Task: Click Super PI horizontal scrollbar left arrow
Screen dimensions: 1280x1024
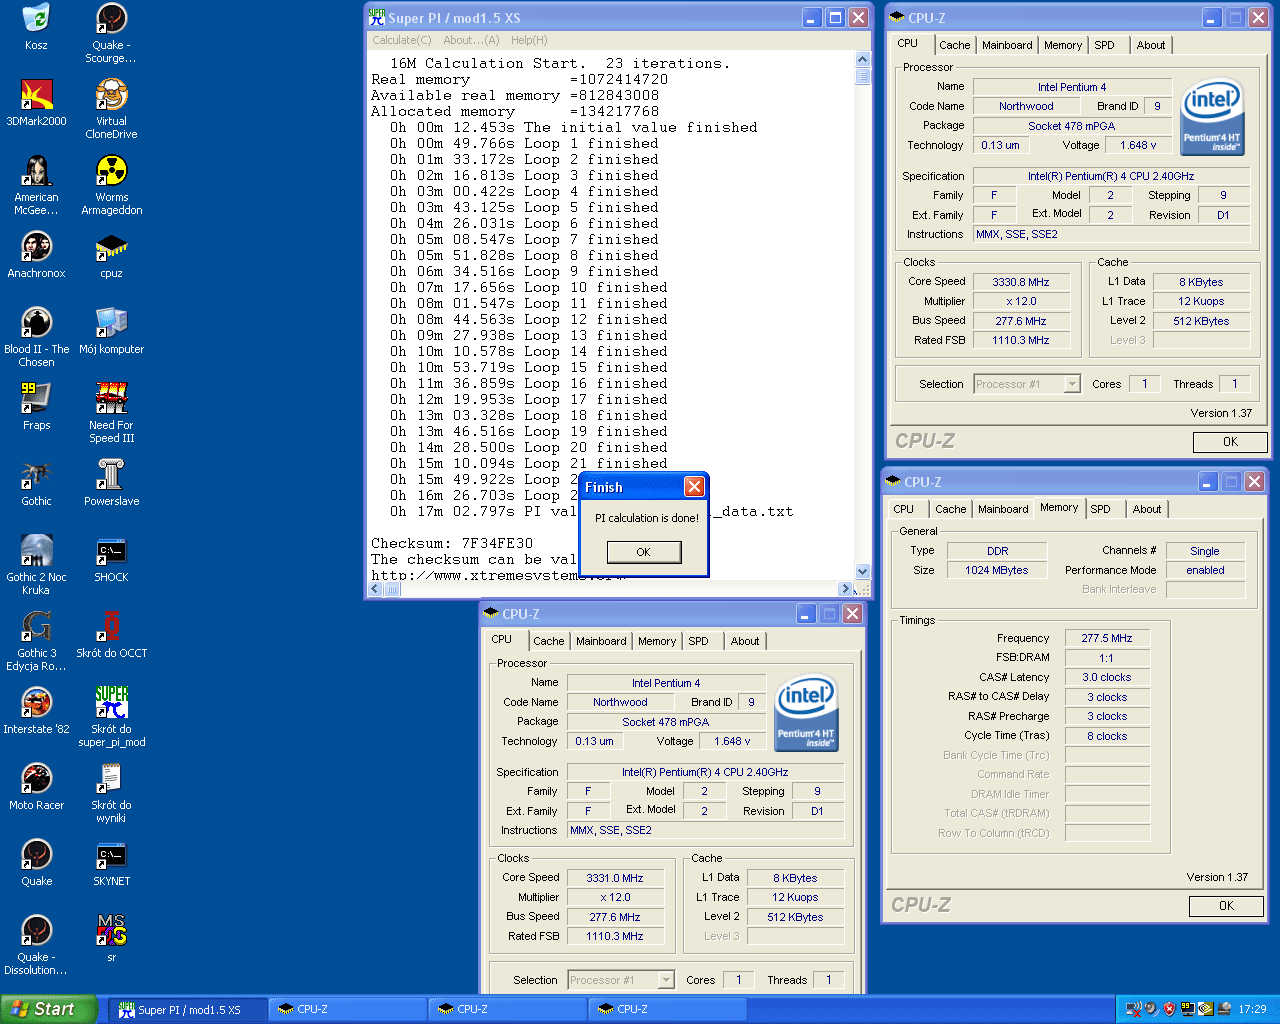Action: tap(376, 589)
